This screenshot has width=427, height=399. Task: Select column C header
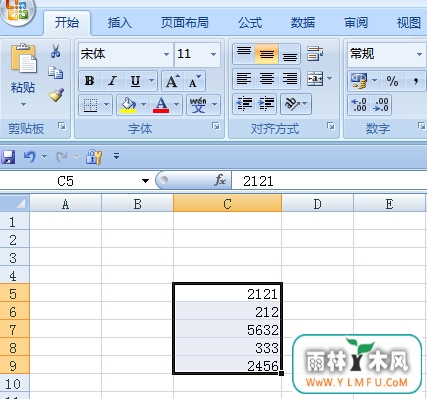227,203
